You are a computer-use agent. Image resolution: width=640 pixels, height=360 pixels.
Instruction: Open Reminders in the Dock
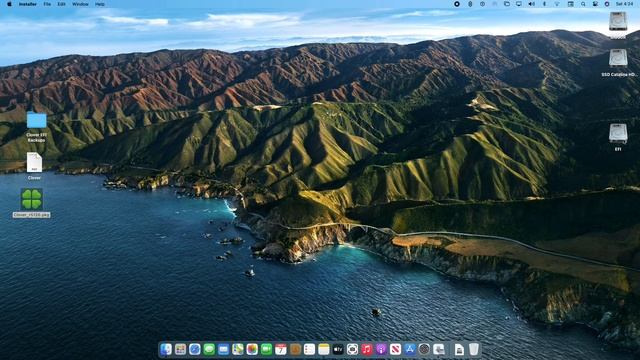309,349
